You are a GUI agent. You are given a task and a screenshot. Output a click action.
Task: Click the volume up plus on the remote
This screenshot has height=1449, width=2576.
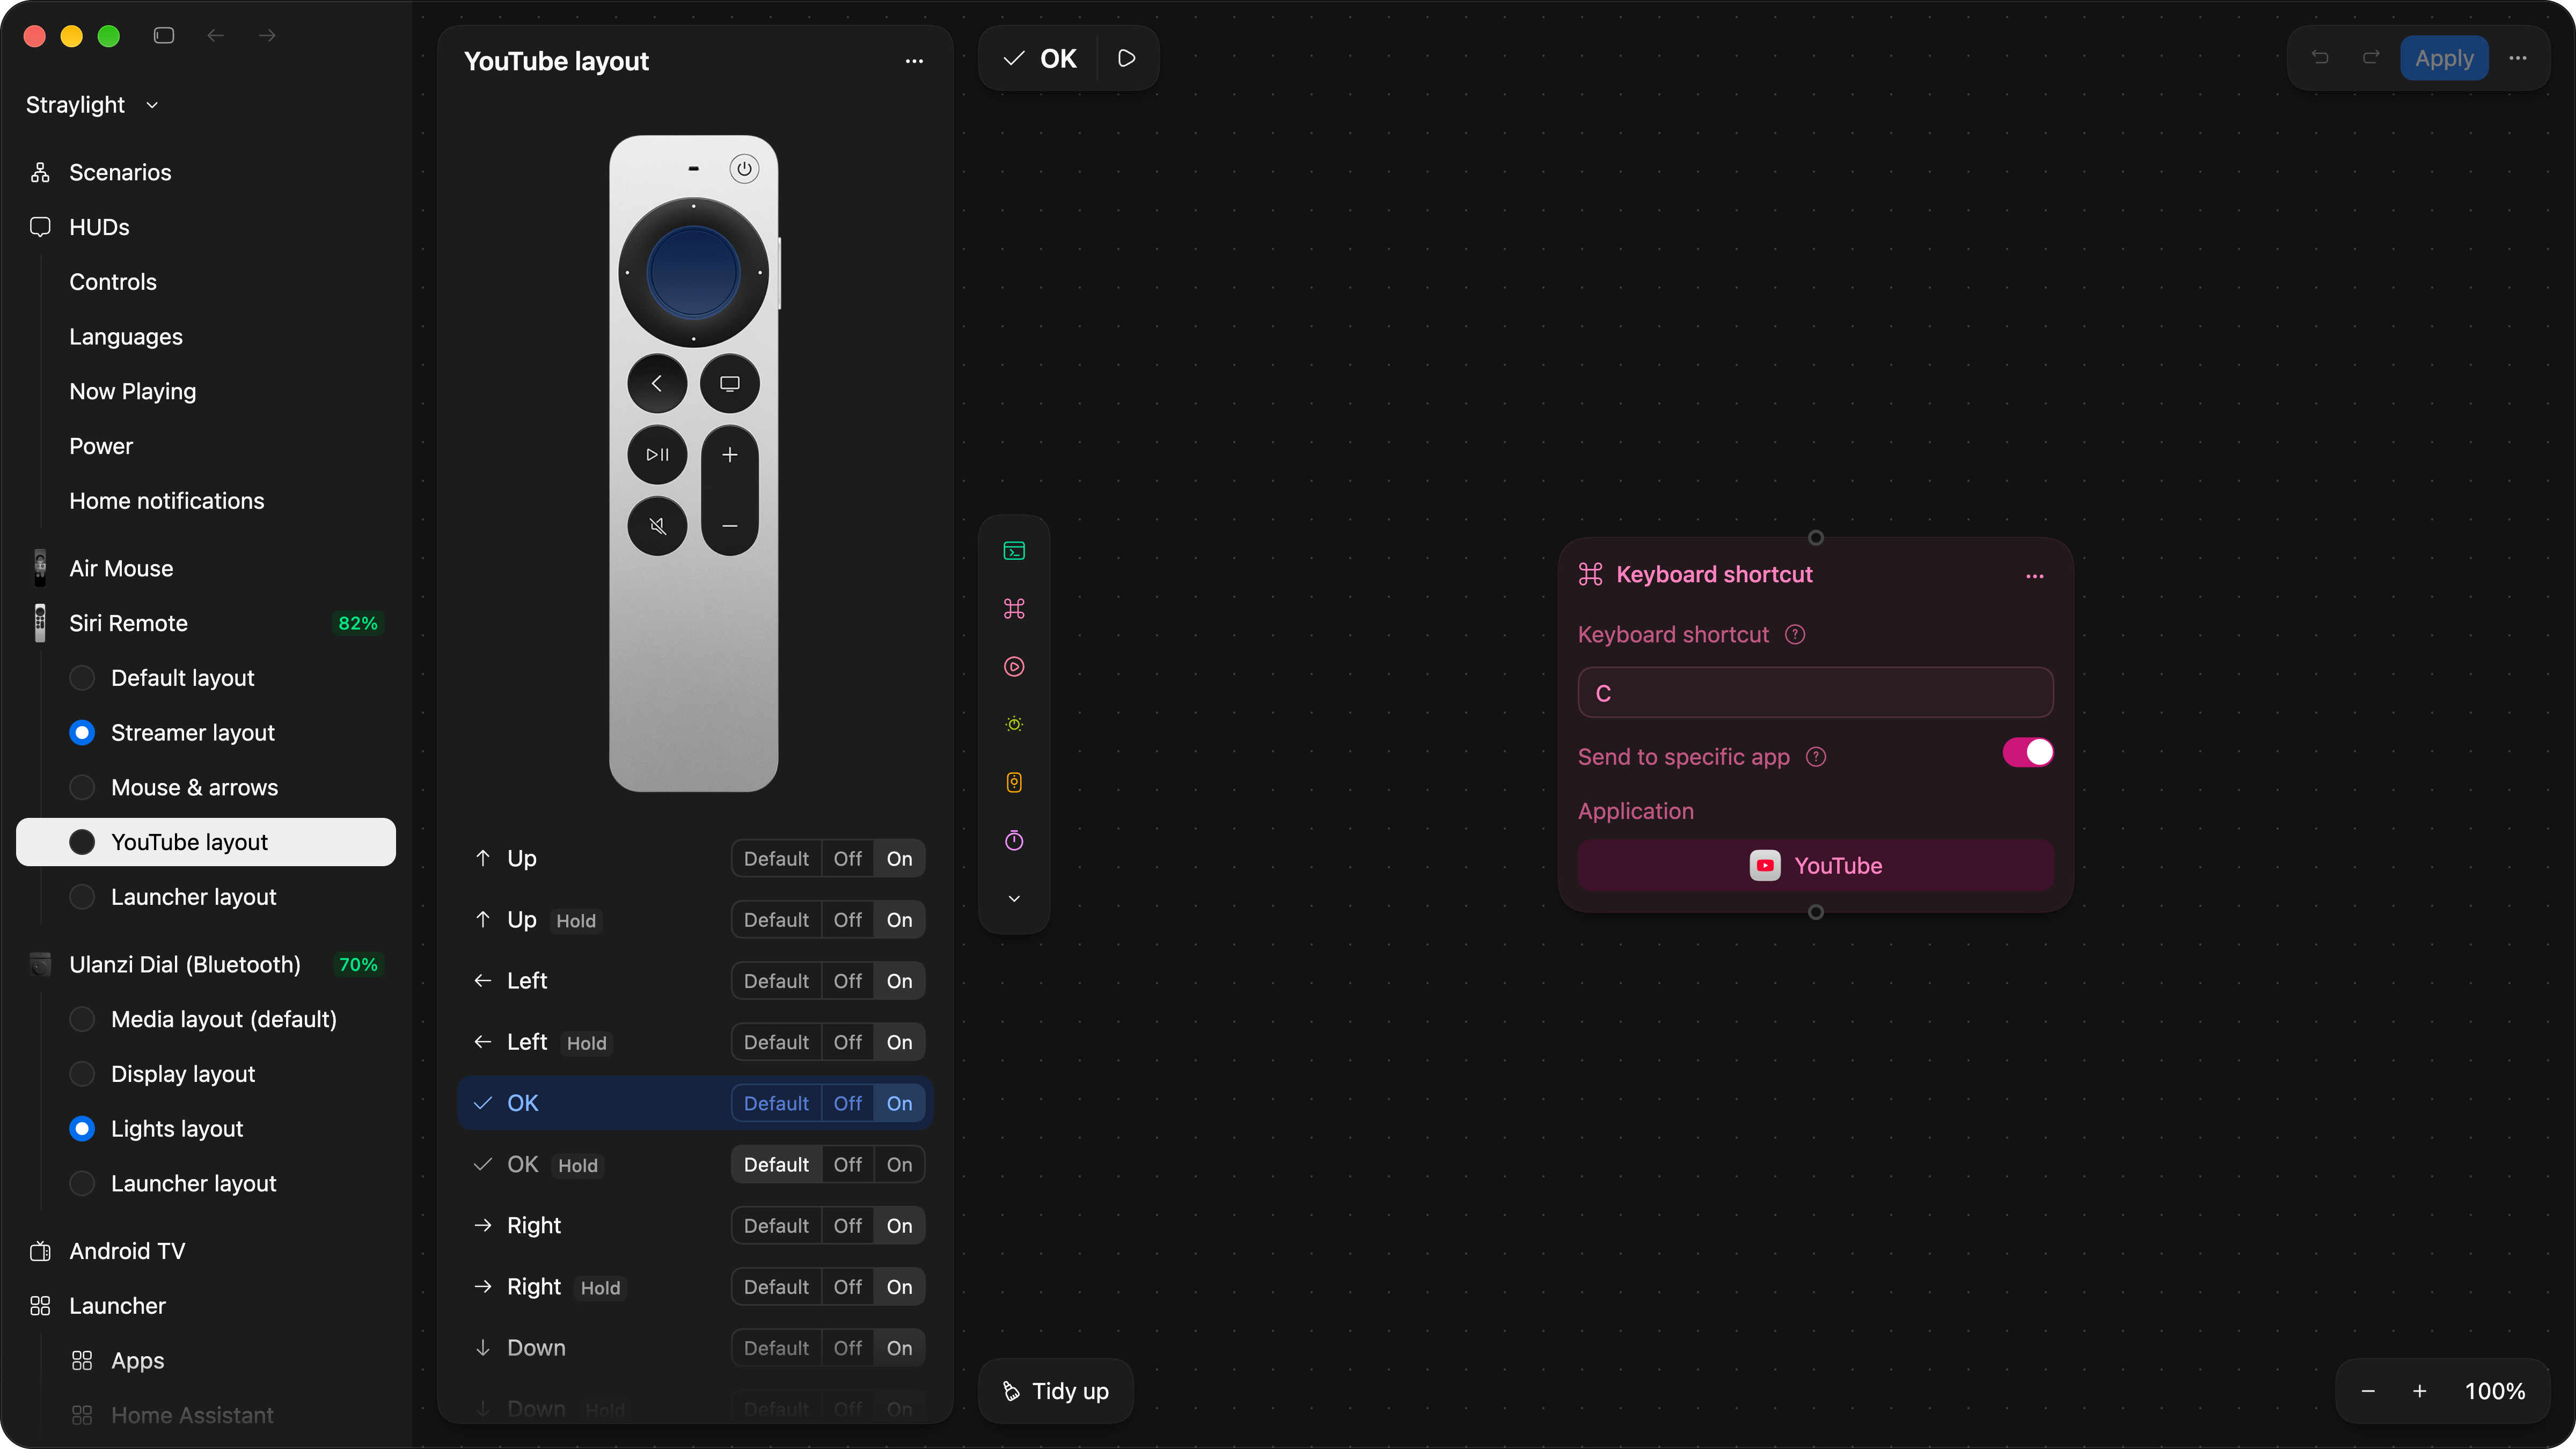730,455
